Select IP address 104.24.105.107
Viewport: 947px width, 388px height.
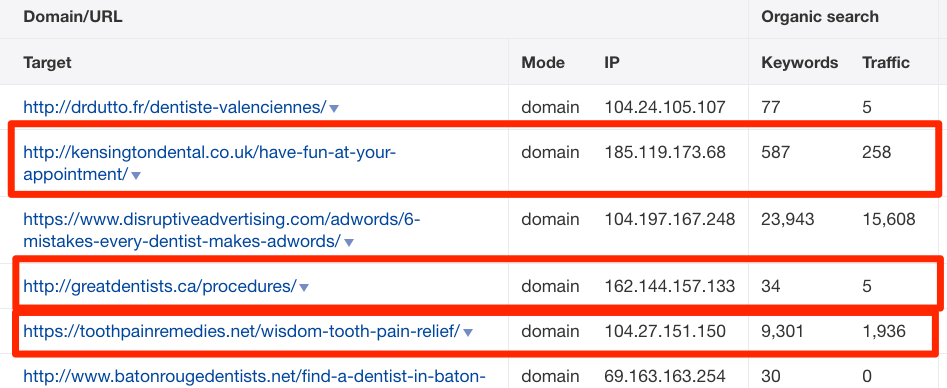coord(665,108)
